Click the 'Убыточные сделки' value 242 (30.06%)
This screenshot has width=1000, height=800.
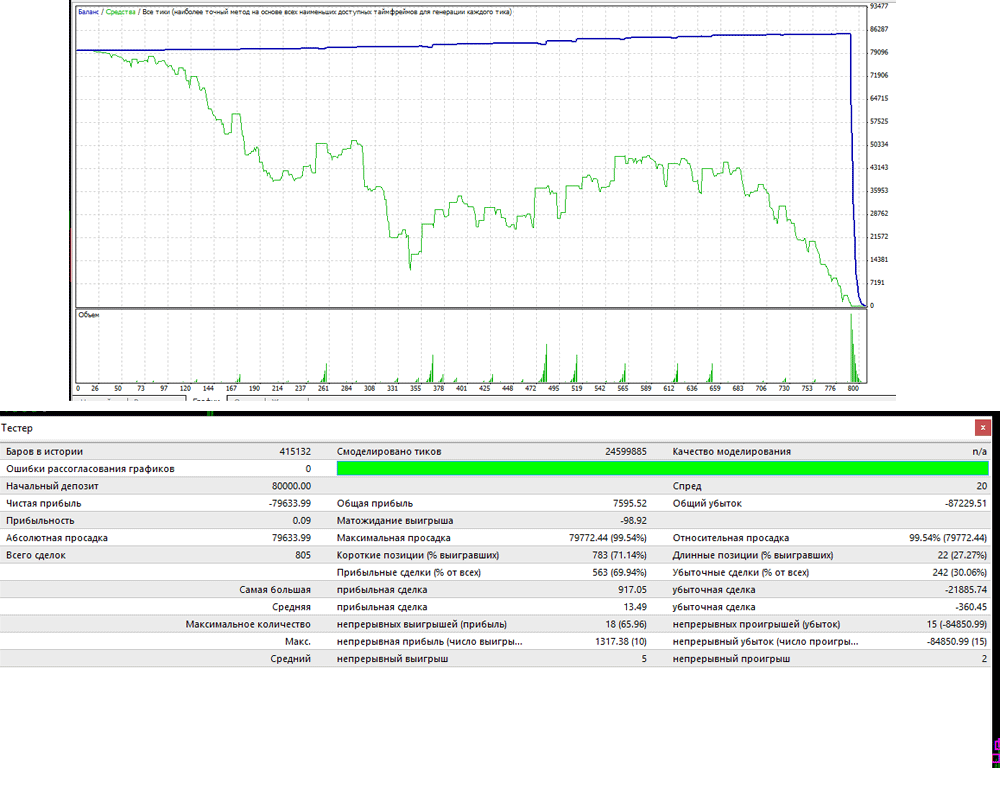[x=960, y=572]
